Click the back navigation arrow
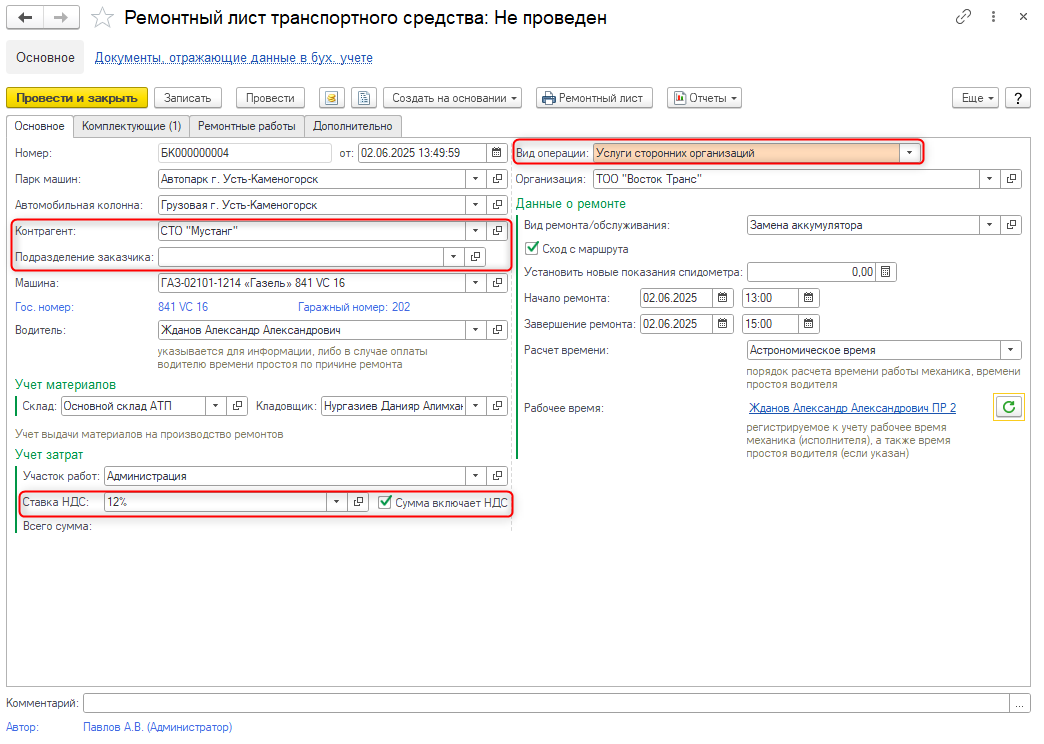The height and width of the screenshot is (744, 1044). 26,18
